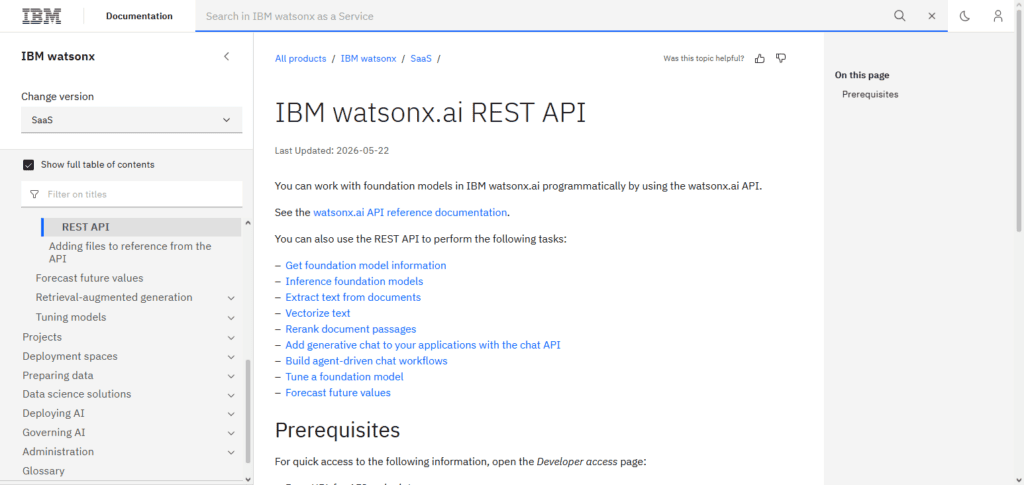Select Retrieval-augmented generation tree item
Image resolution: width=1024 pixels, height=485 pixels.
[114, 298]
